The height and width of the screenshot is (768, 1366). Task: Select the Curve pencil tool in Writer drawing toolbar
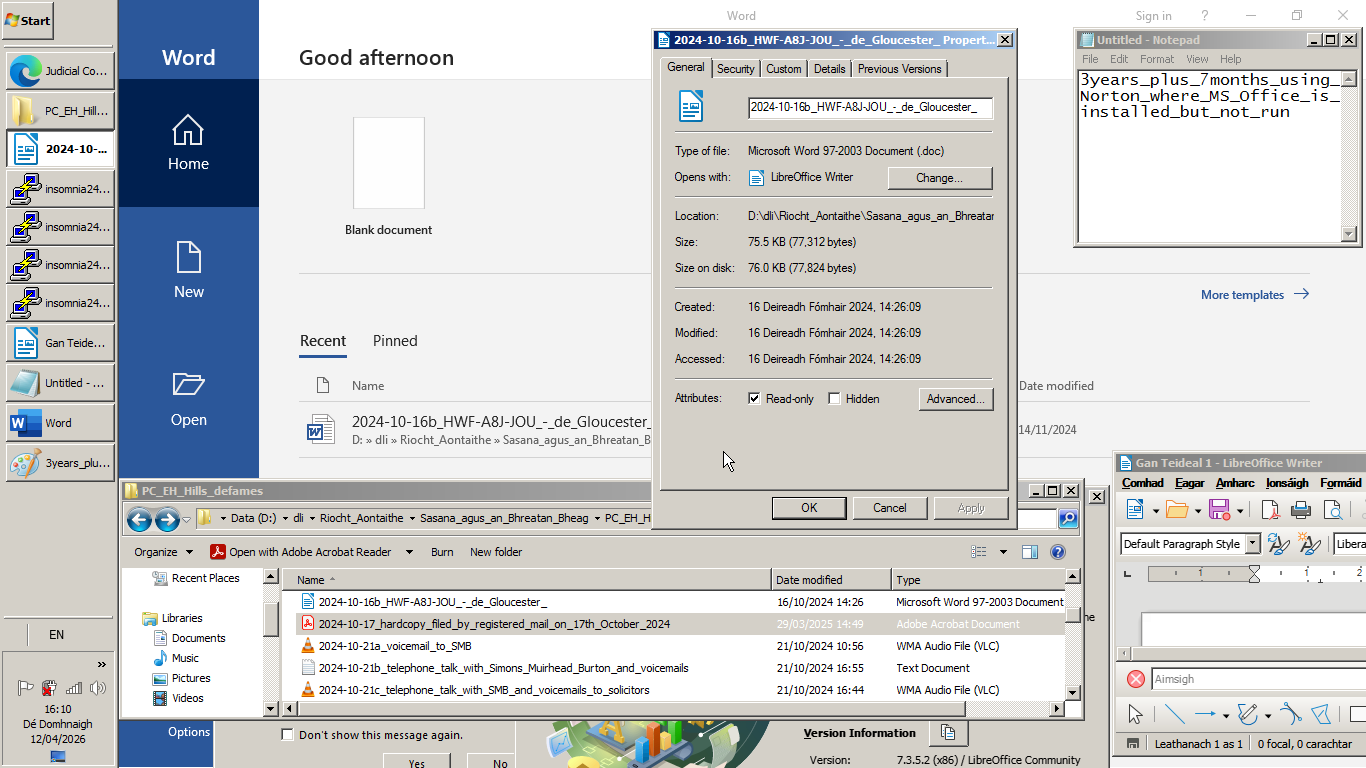1247,714
